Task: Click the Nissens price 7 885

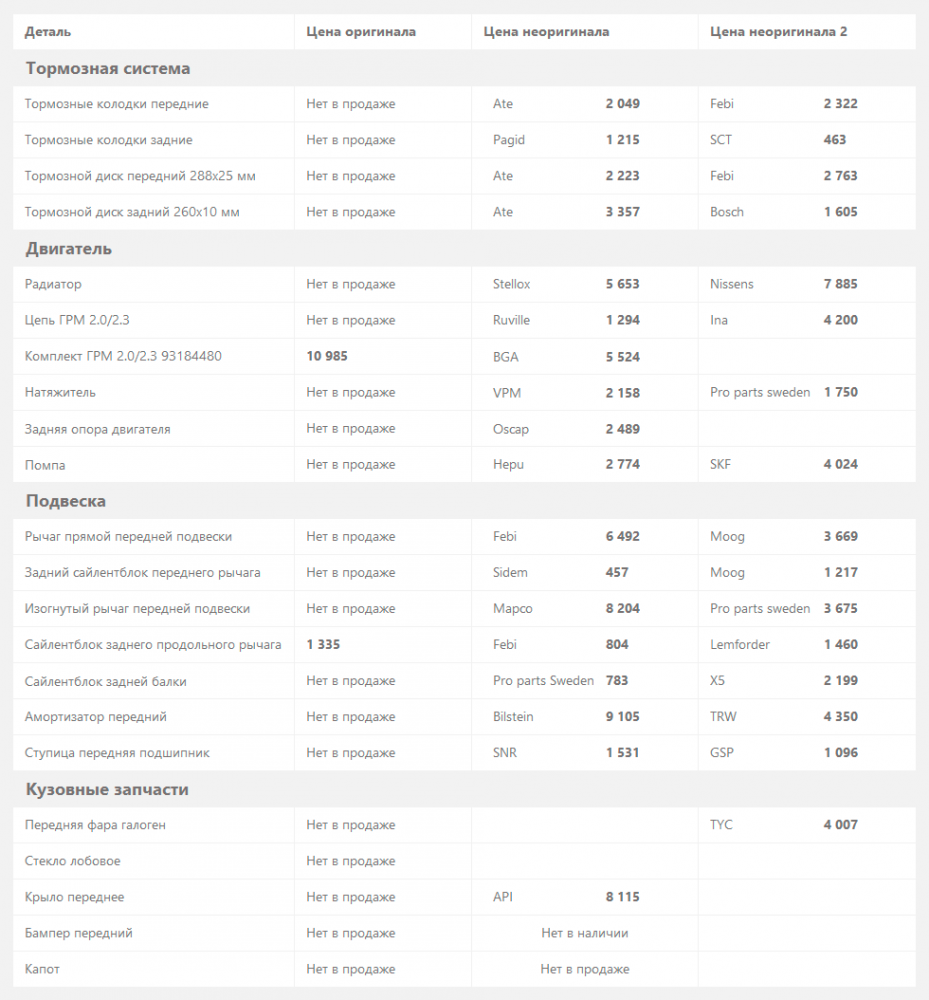Action: (x=840, y=284)
